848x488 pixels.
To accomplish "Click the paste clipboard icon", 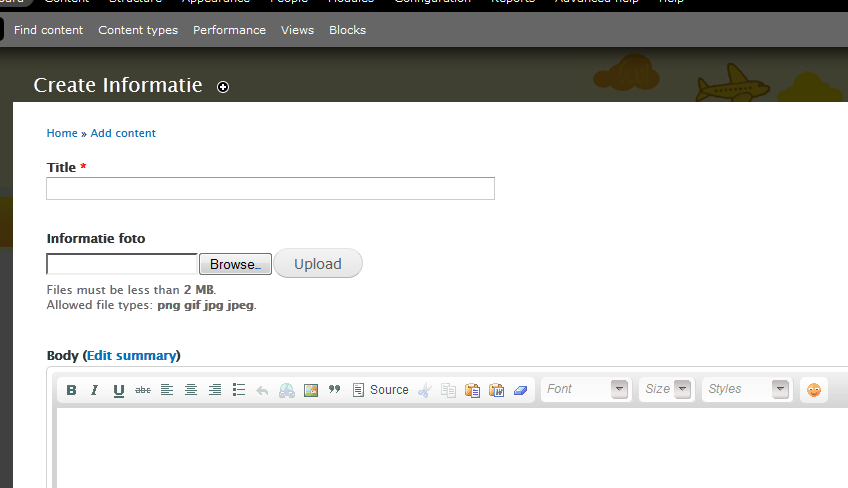I will (x=472, y=390).
